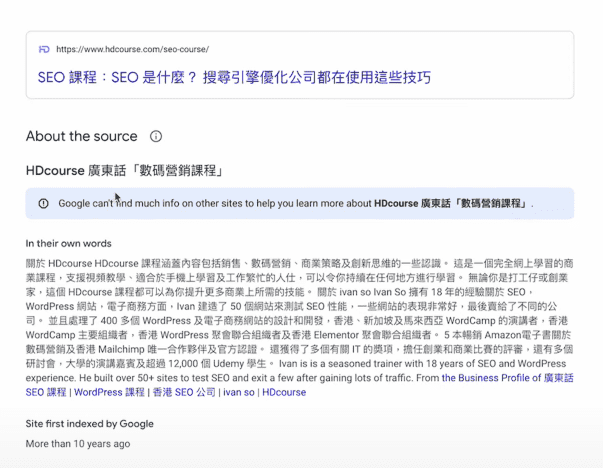Click the "Site first indexed by Google" label

90,424
